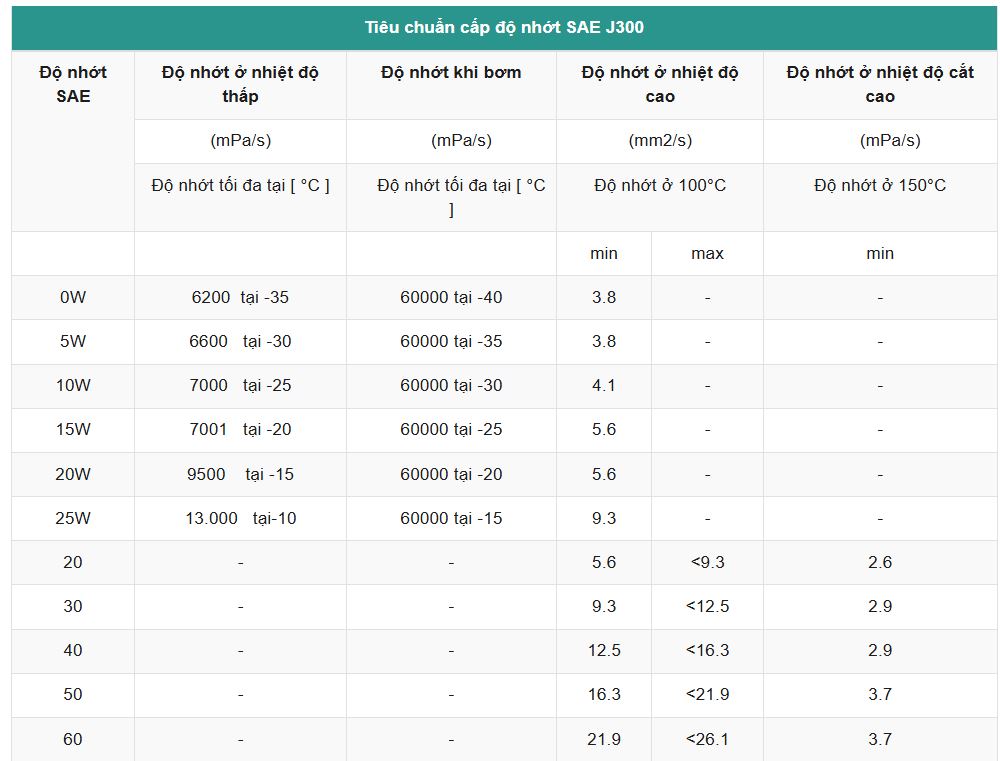Click the table title 'Tiêu chuẩn cấp độ nhớt SAE J300'
This screenshot has width=1000, height=761.
504,27
